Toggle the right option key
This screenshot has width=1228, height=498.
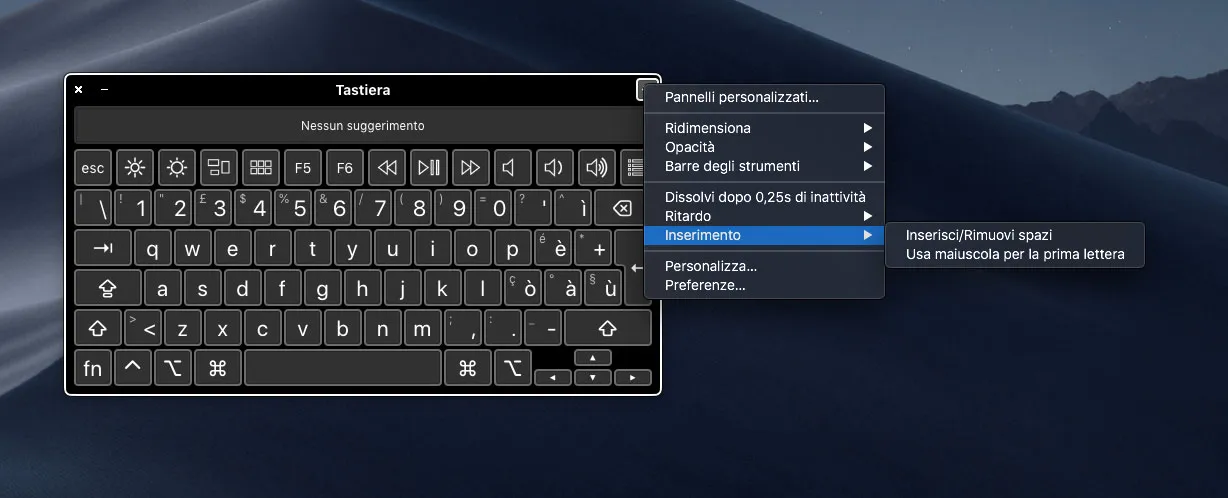coord(513,368)
